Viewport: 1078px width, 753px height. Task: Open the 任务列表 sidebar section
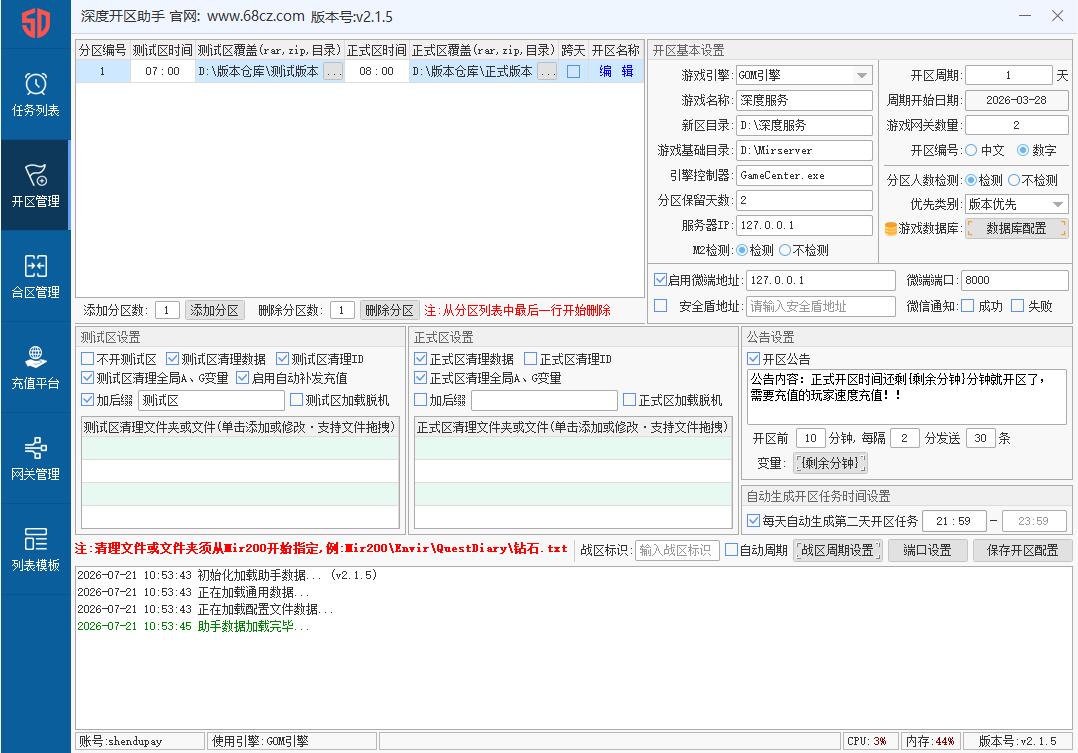[35, 94]
